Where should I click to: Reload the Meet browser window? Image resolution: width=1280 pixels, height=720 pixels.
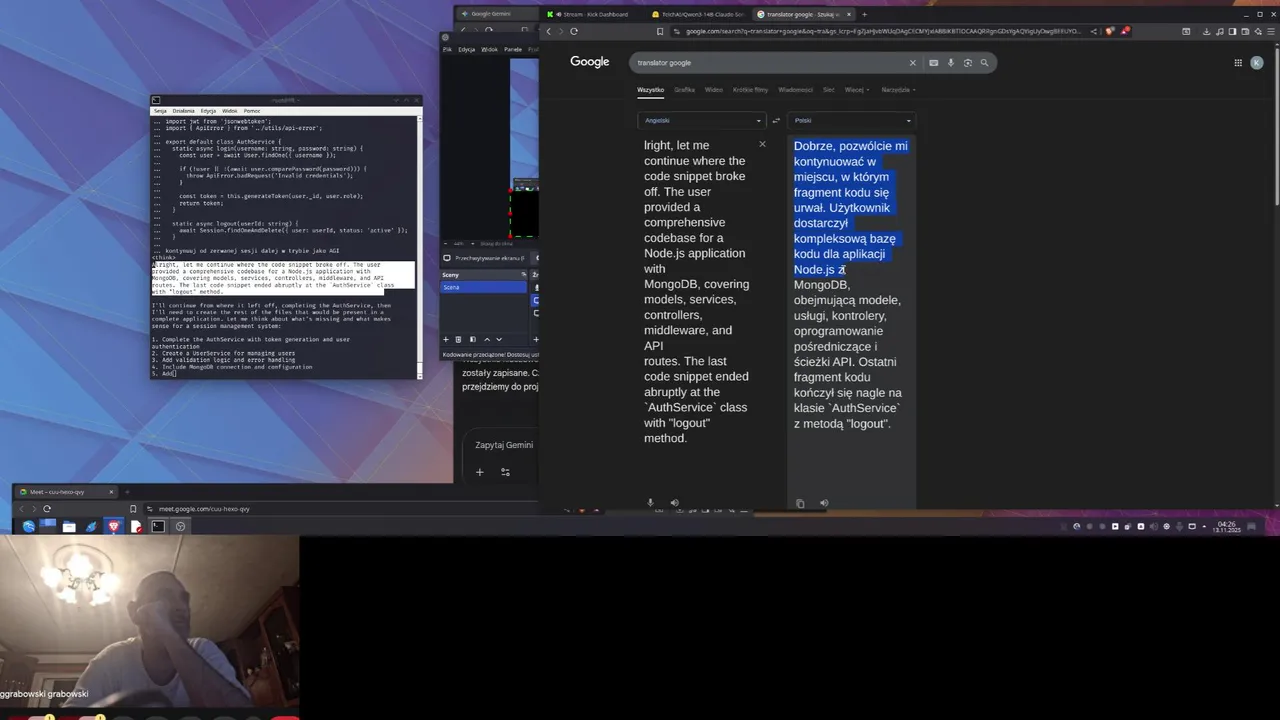click(47, 509)
